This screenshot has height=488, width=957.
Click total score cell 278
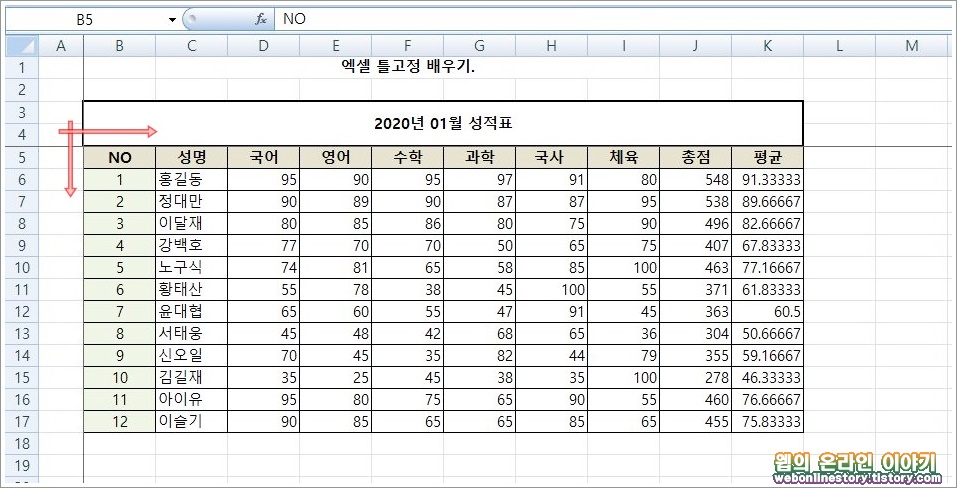[x=696, y=378]
